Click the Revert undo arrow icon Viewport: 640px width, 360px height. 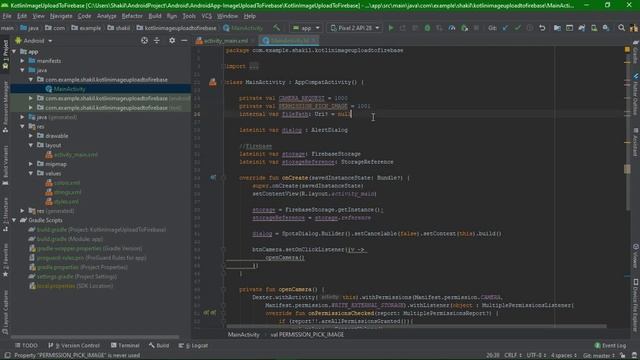(x=542, y=28)
